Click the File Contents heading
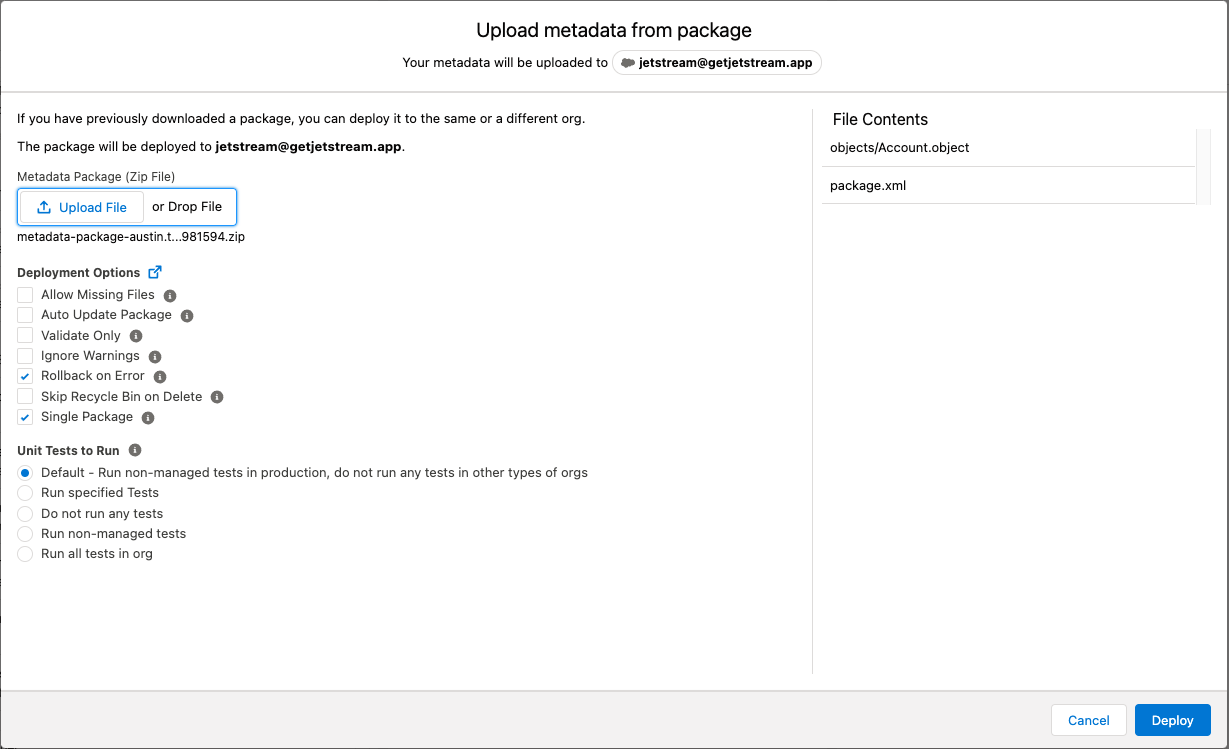 [880, 119]
